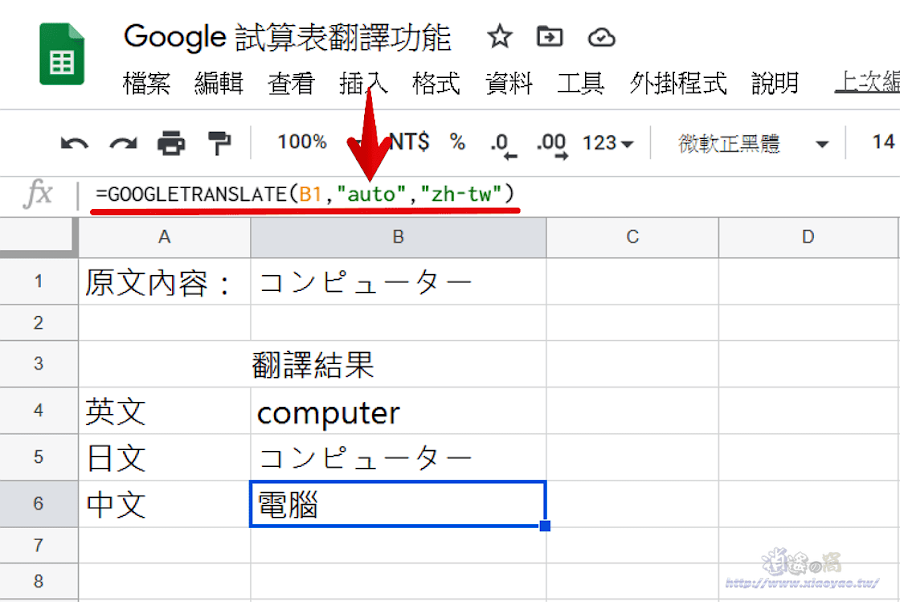Select column A header
The height and width of the screenshot is (602, 900).
164,237
